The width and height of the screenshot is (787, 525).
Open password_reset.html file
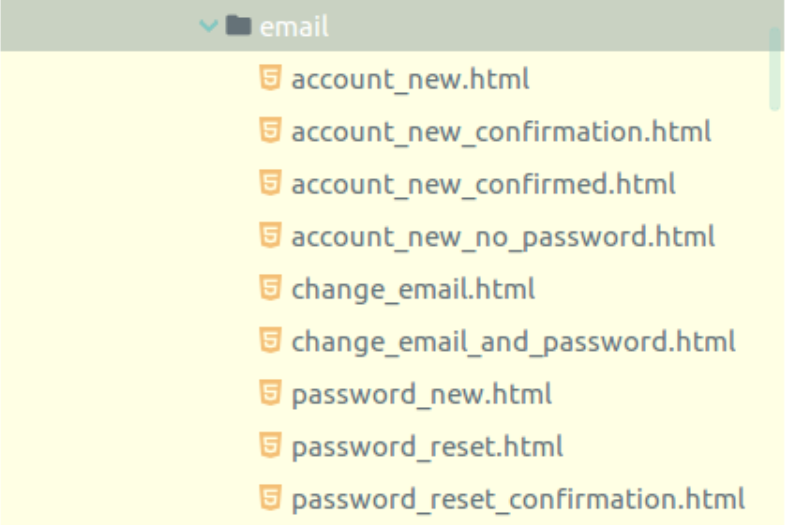[x=427, y=447]
